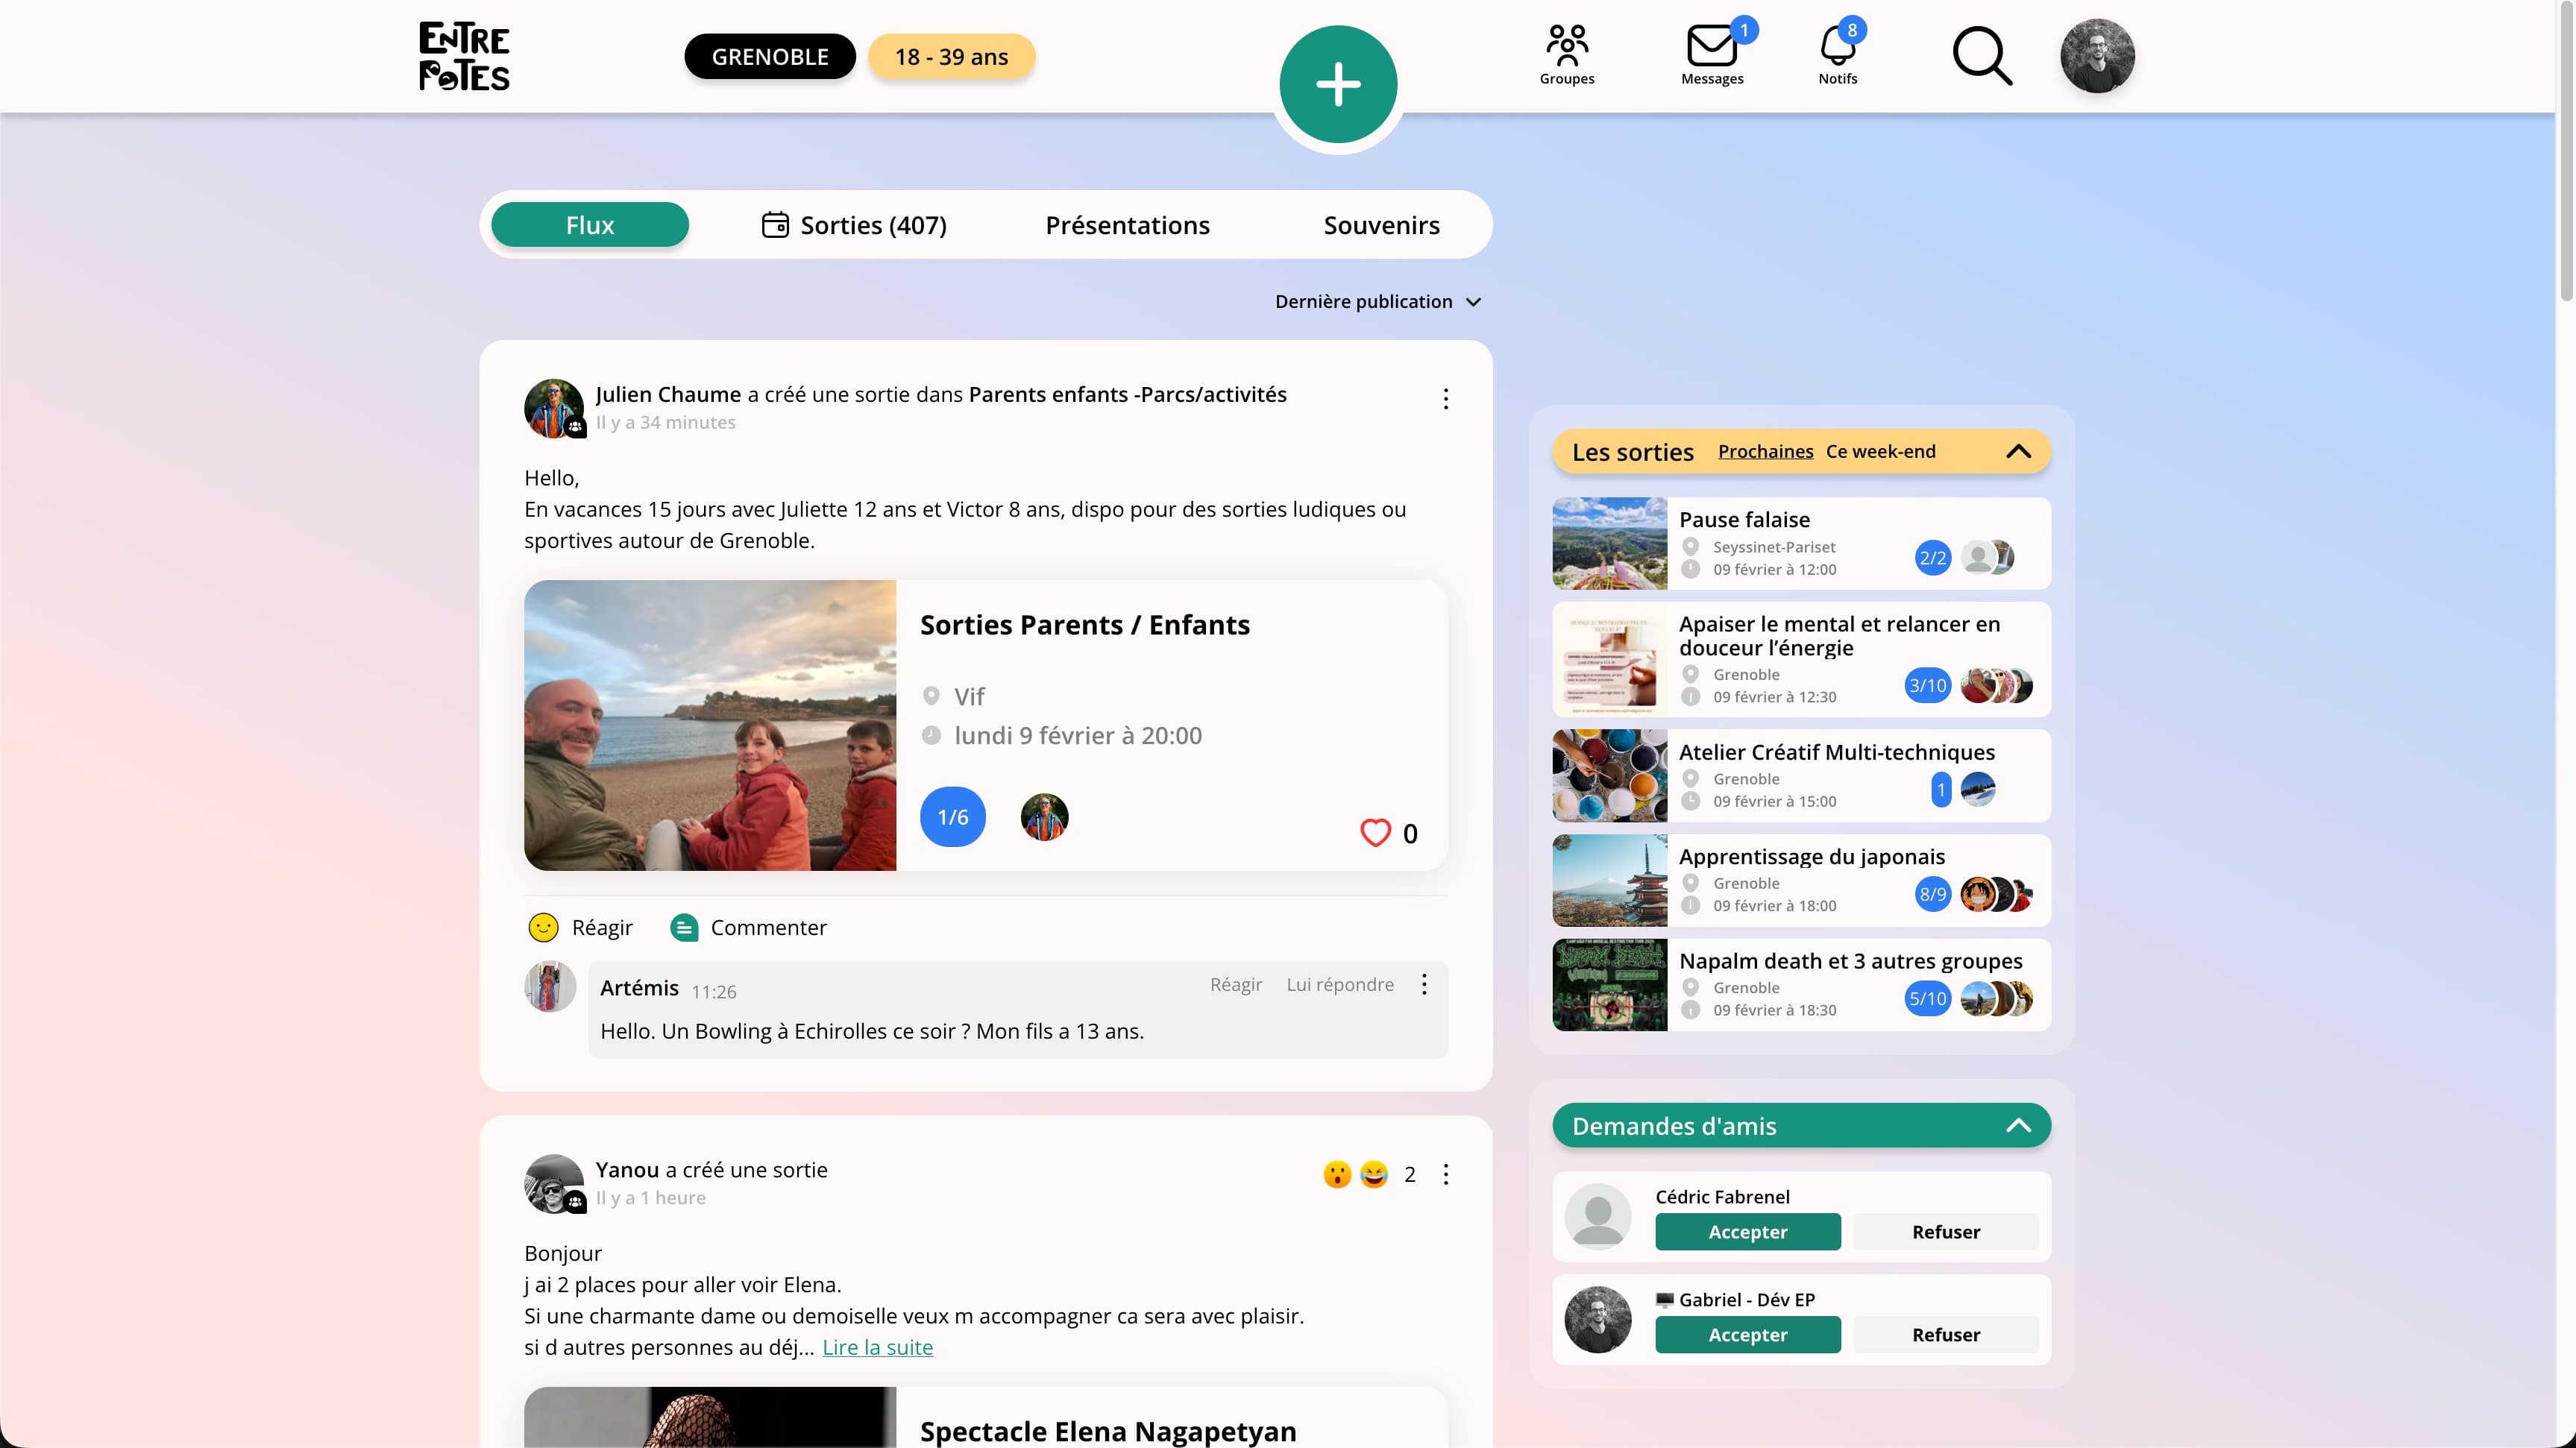Click the heart like icon on Sorties Parents / Enfants
Image resolution: width=2576 pixels, height=1448 pixels.
(1375, 832)
